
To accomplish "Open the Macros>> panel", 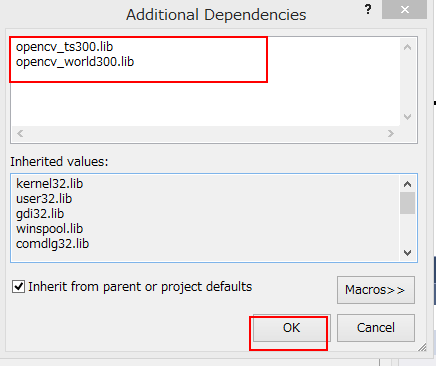I will [x=376, y=290].
